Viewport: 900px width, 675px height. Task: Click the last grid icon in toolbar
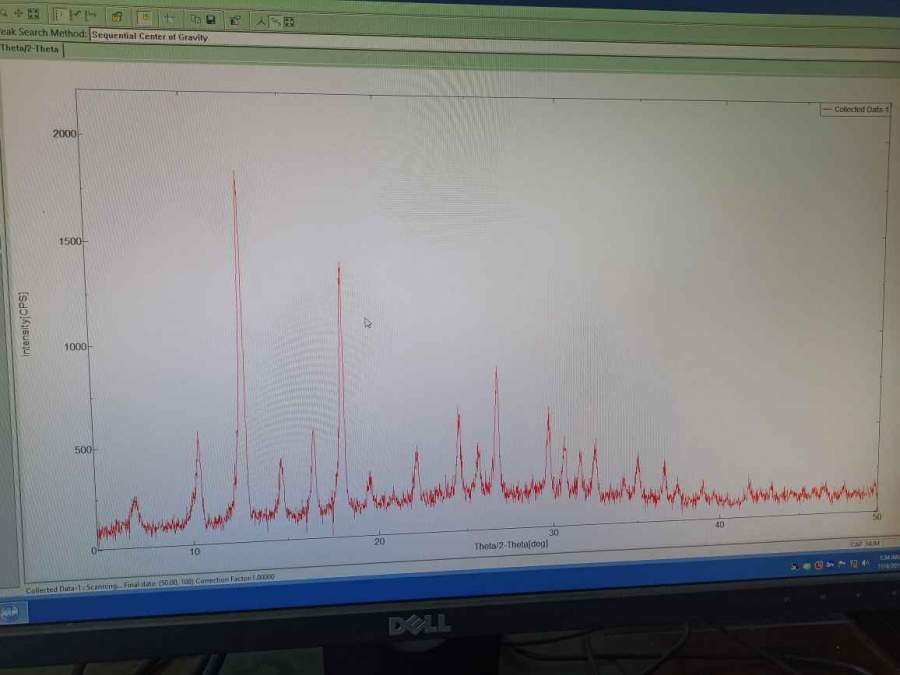pyautogui.click(x=289, y=22)
